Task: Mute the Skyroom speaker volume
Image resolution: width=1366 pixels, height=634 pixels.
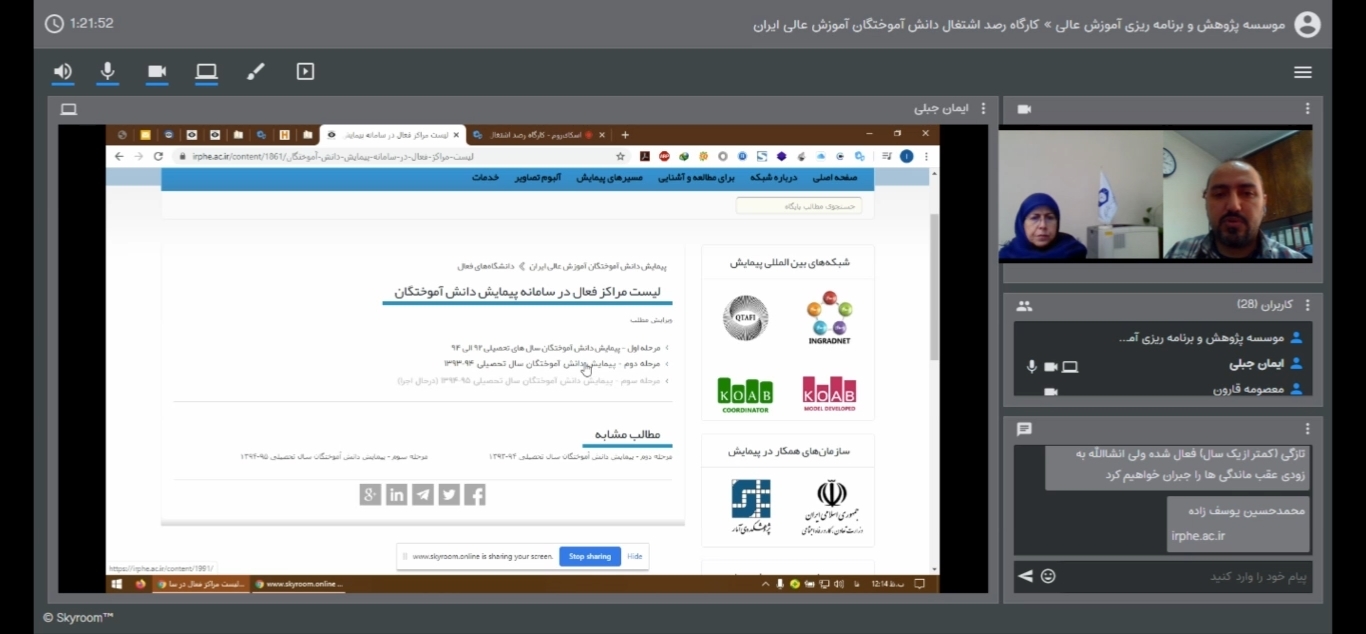Action: coord(63,71)
